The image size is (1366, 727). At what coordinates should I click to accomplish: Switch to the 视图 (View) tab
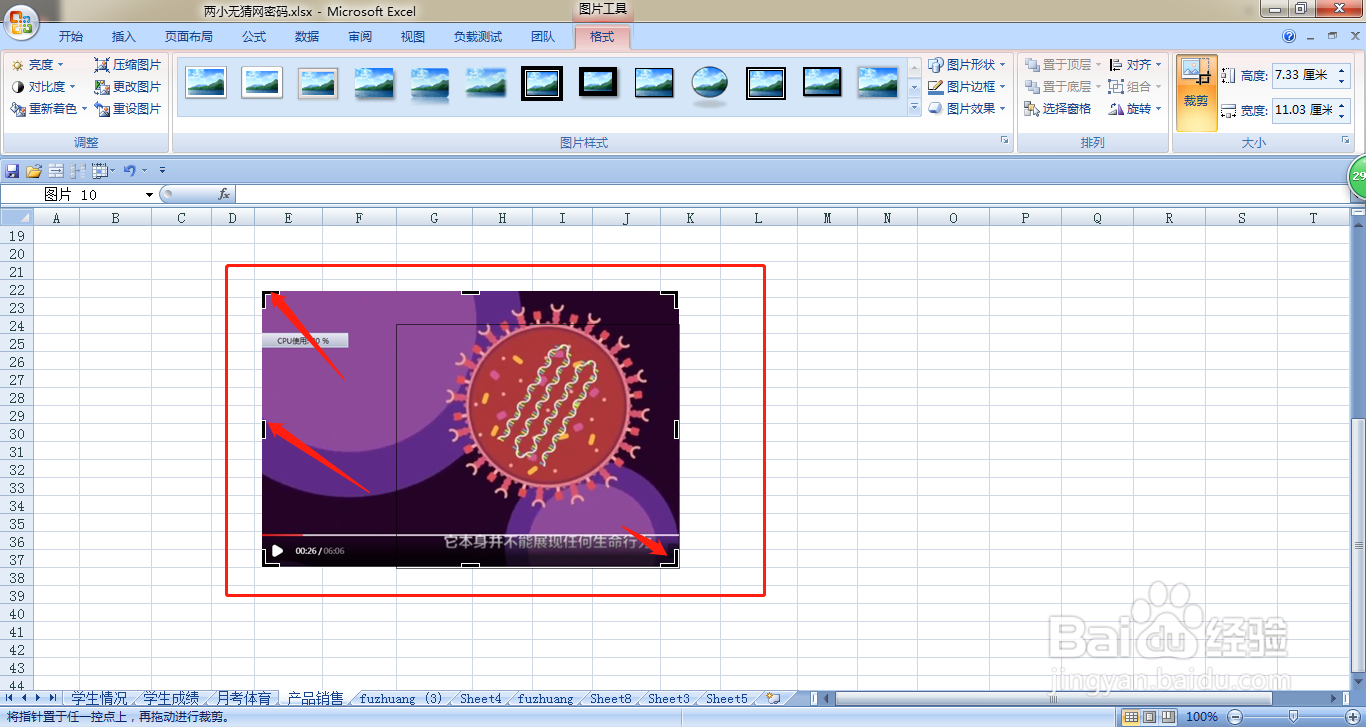coord(413,37)
